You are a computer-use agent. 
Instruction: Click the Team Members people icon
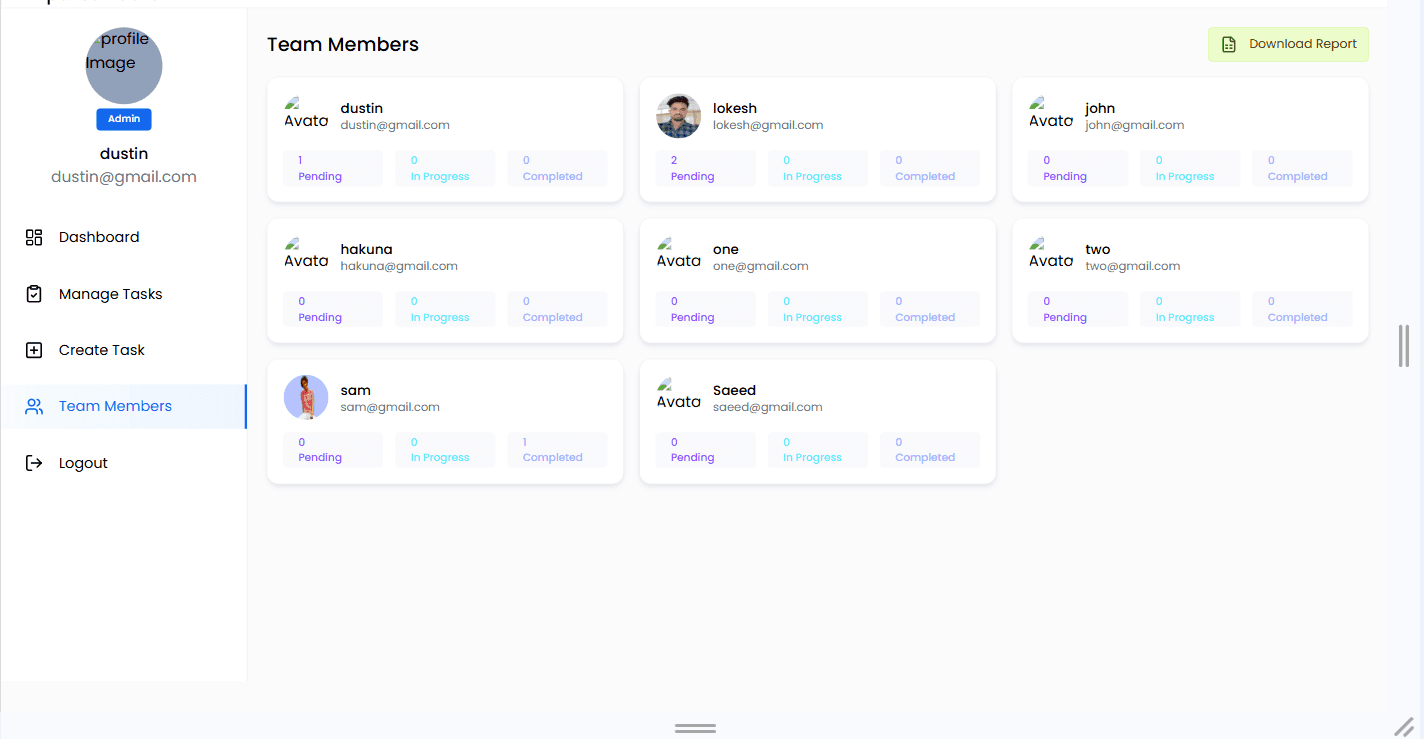34,406
